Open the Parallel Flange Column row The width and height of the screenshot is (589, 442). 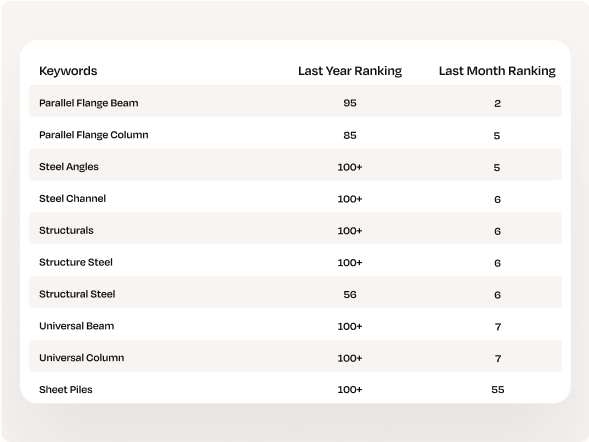click(x=295, y=135)
